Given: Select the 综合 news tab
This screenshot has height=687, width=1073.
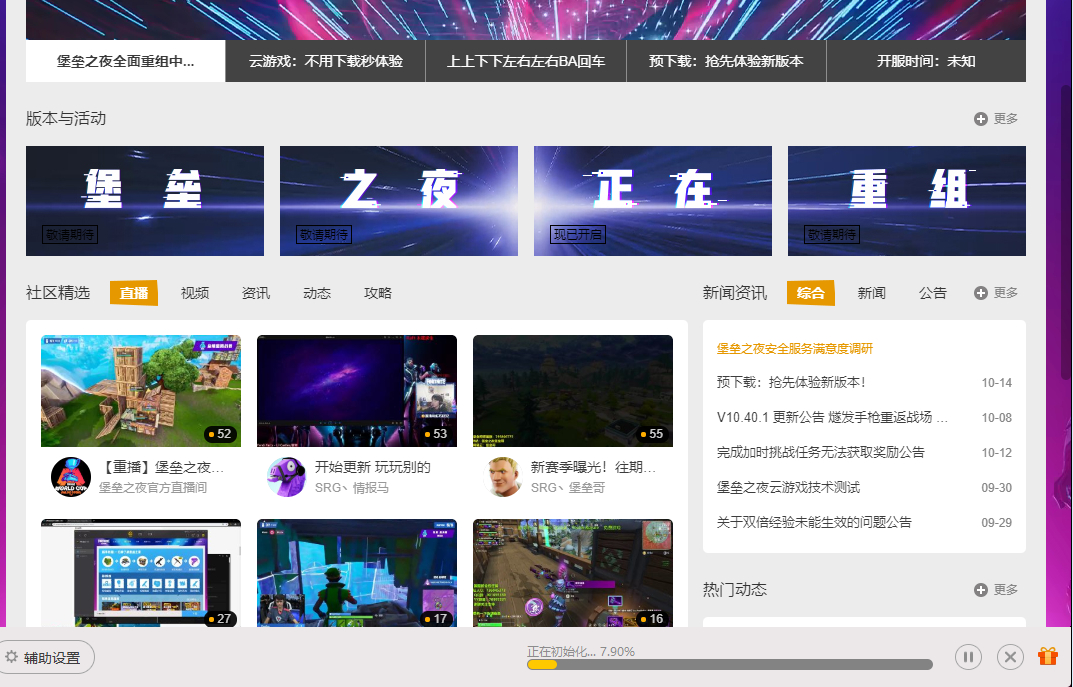Looking at the screenshot, I should pyautogui.click(x=811, y=293).
